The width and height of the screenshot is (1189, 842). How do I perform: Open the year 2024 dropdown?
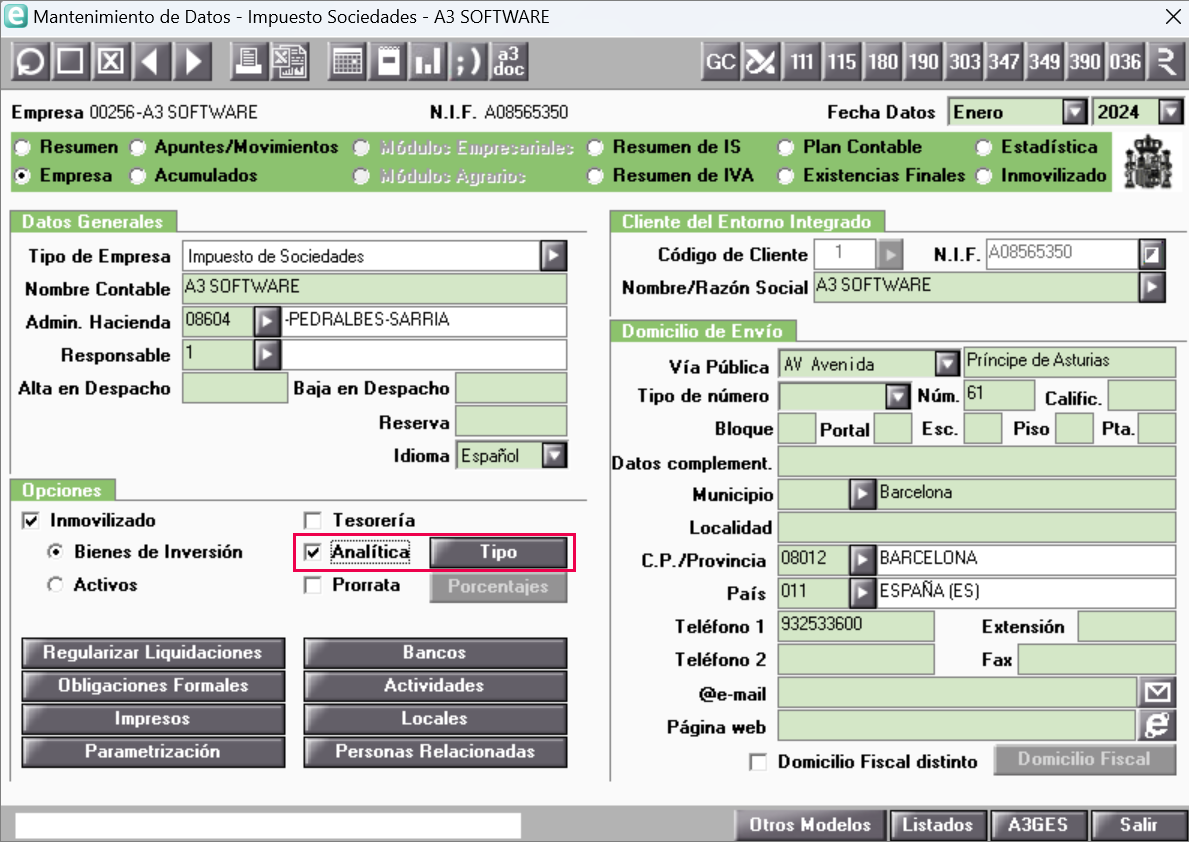(1171, 112)
